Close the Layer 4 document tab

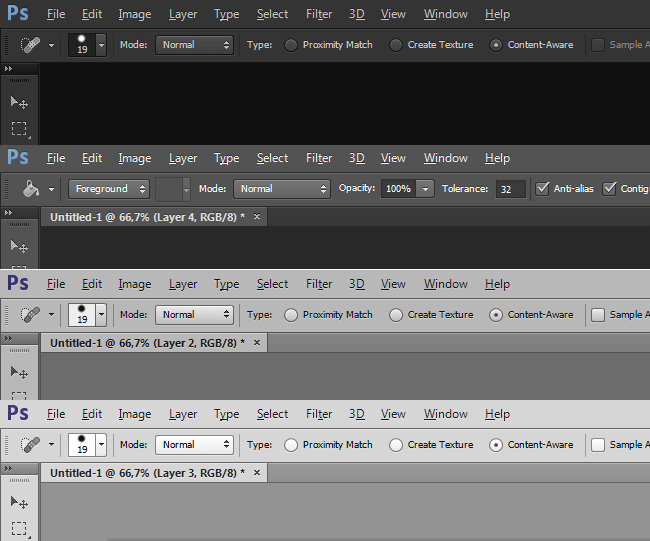pos(257,216)
